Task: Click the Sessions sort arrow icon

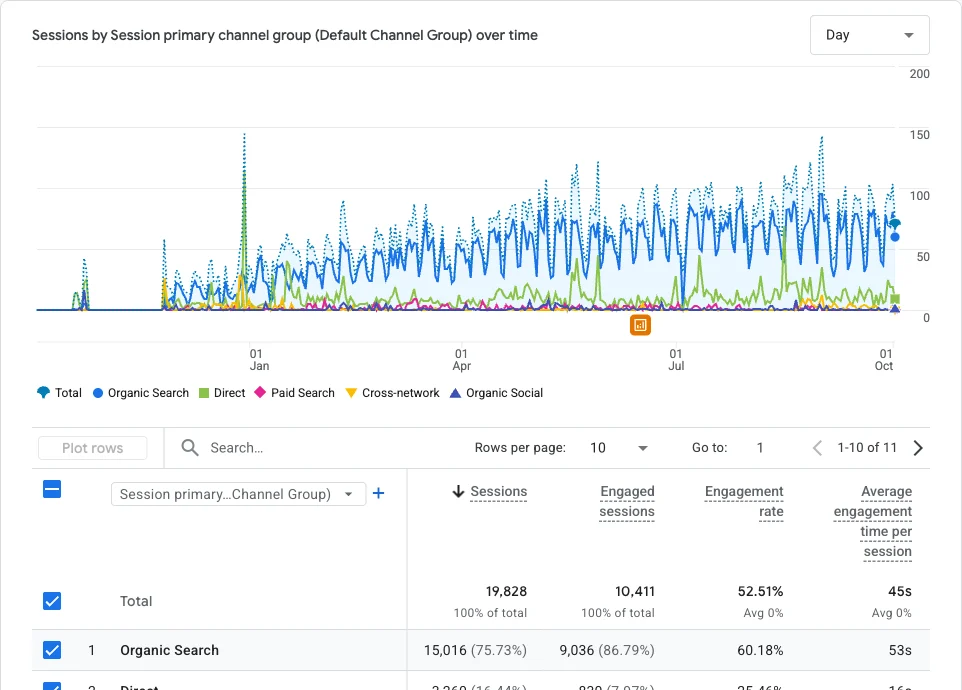Action: pos(458,491)
